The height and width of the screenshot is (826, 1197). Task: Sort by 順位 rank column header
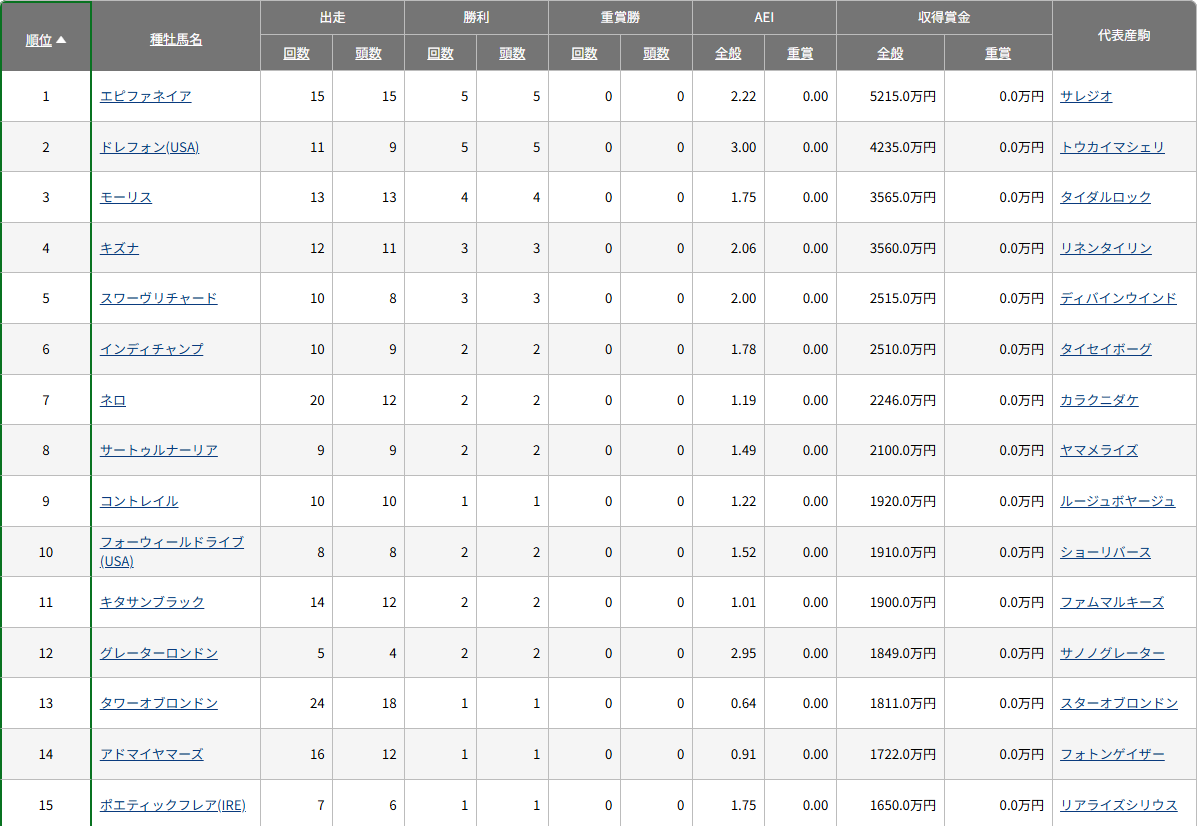[x=39, y=40]
